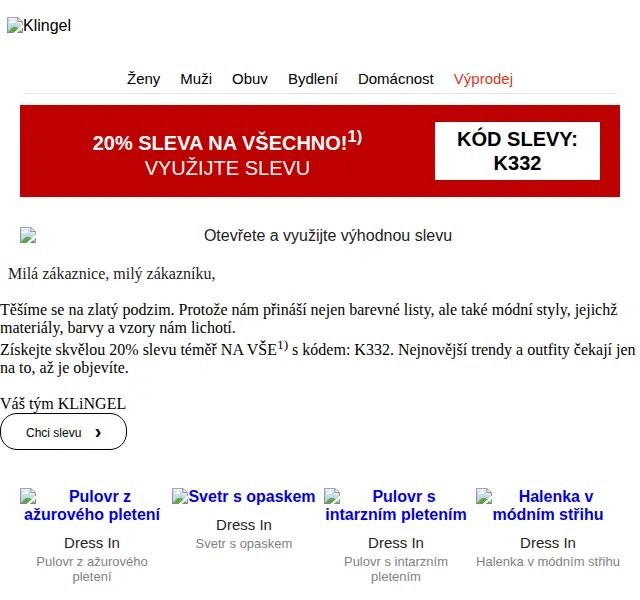Viewport: 640px width, 600px height.
Task: Click the VYUŽIJTE SLEVU banner text
Action: (227, 168)
